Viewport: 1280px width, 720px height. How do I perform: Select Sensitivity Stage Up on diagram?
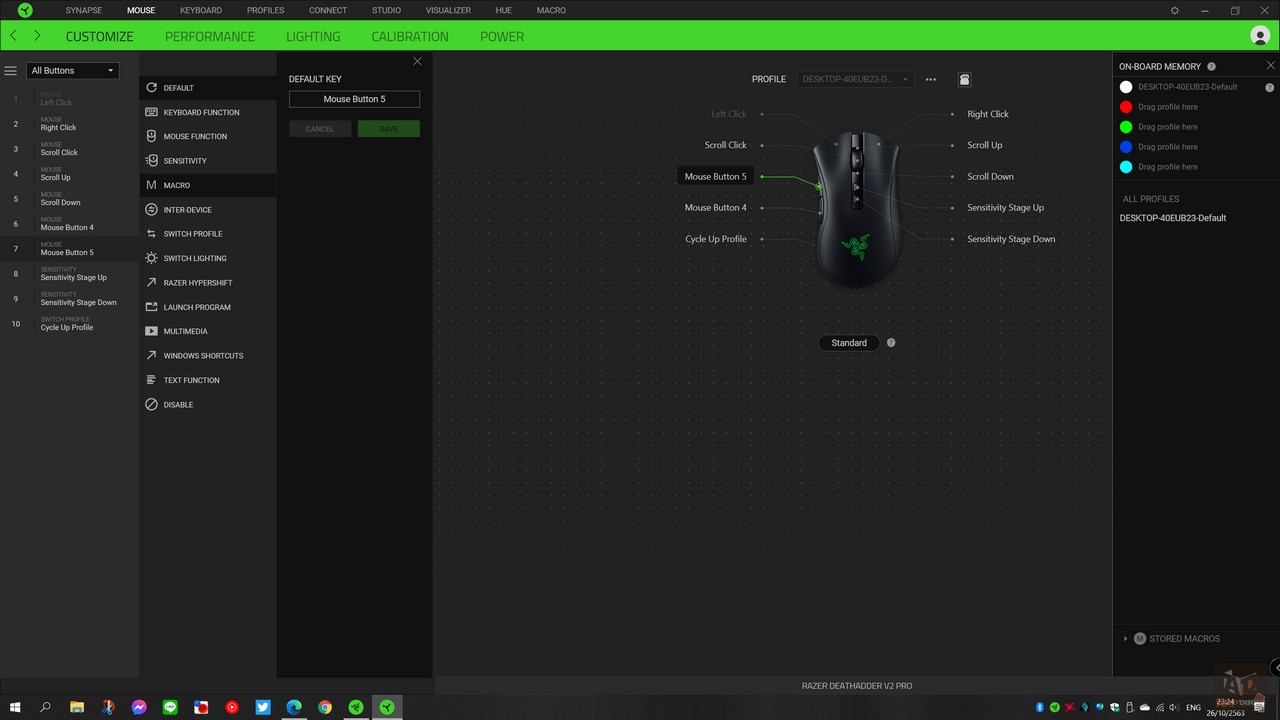(1005, 208)
